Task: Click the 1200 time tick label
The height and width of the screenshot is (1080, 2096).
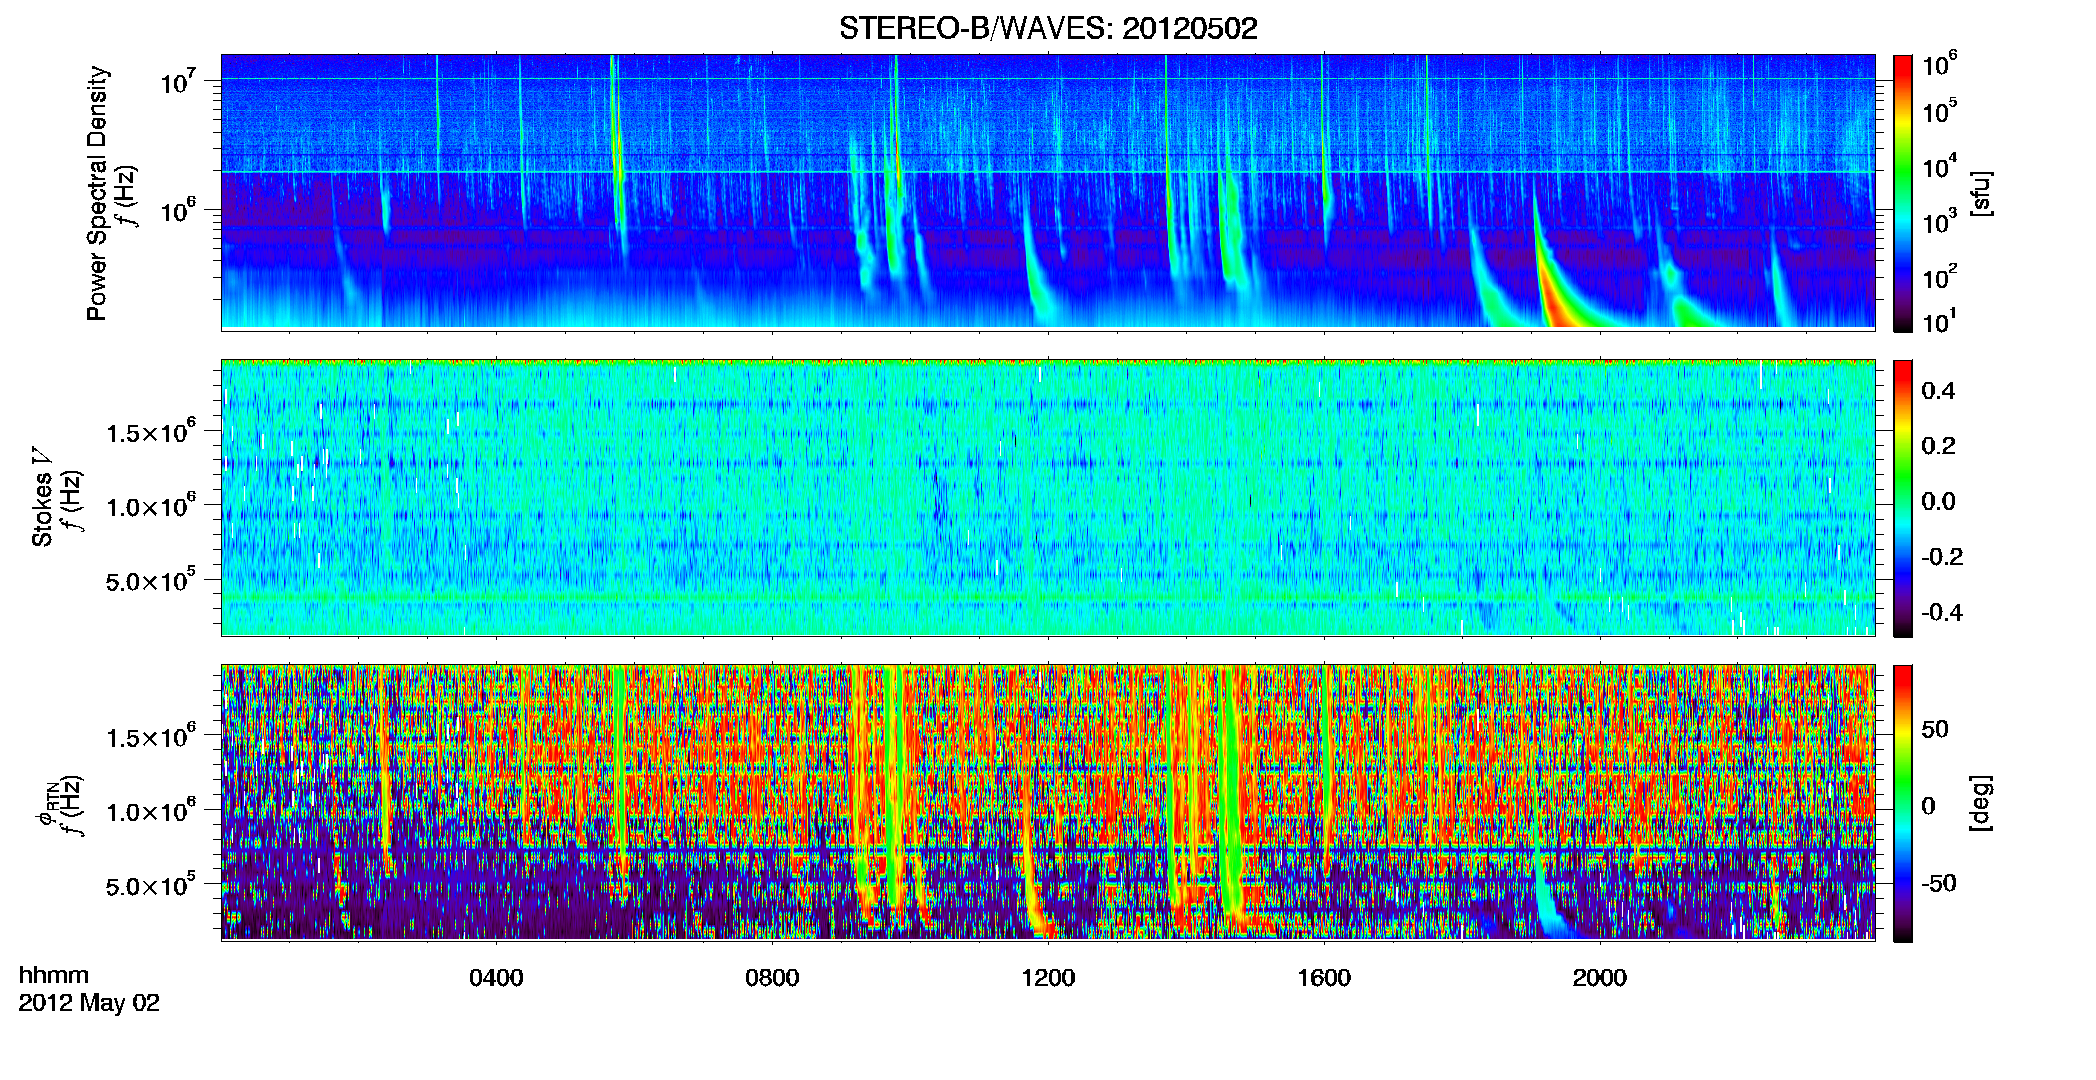Action: [x=1048, y=978]
